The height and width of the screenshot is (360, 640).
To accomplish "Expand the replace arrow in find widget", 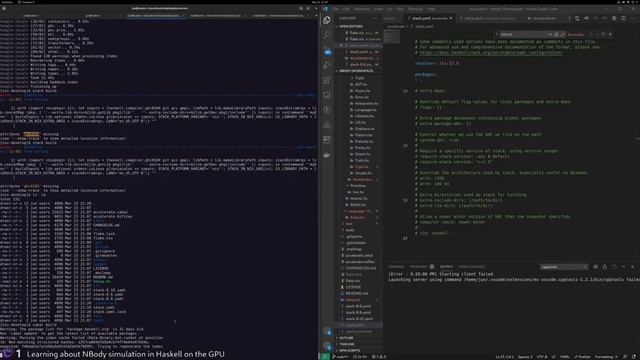I will point(498,35).
